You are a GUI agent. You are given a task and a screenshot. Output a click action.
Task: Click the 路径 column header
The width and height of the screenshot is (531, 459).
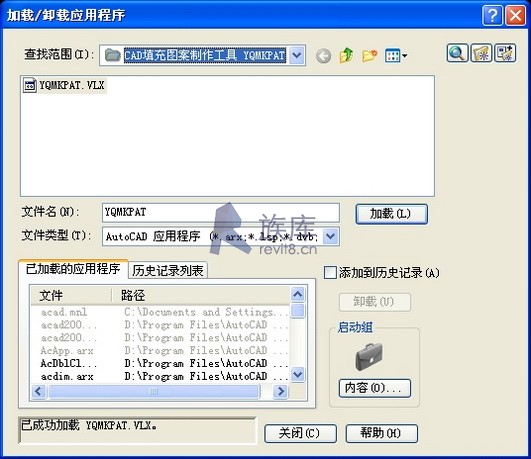coord(200,295)
